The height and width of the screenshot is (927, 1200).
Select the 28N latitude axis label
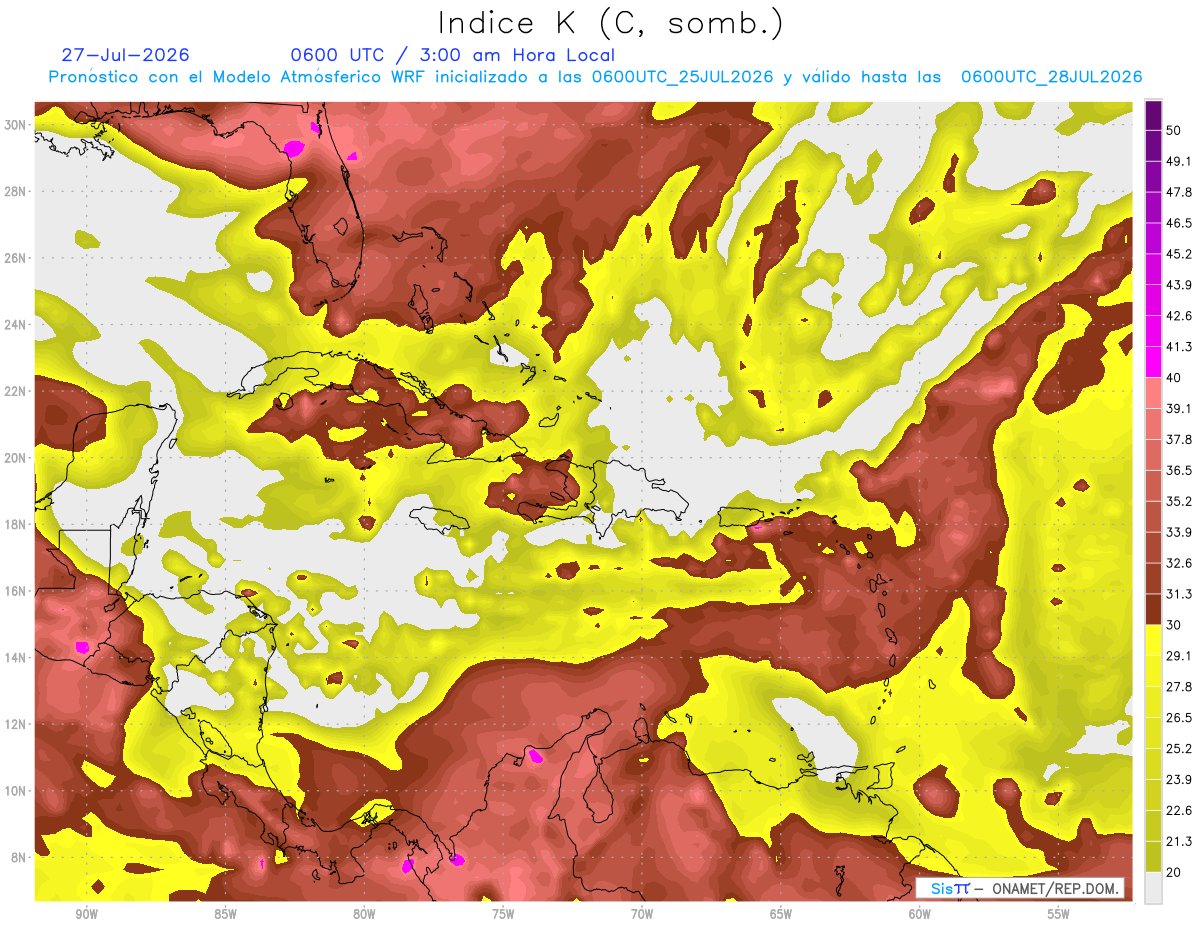(16, 191)
